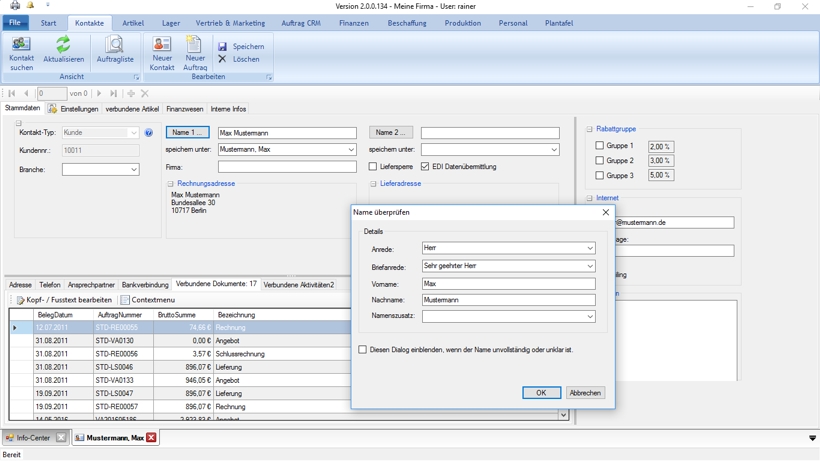The height and width of the screenshot is (461, 820).
Task: Toggle the Liefersperre checkbox
Action: 373,166
